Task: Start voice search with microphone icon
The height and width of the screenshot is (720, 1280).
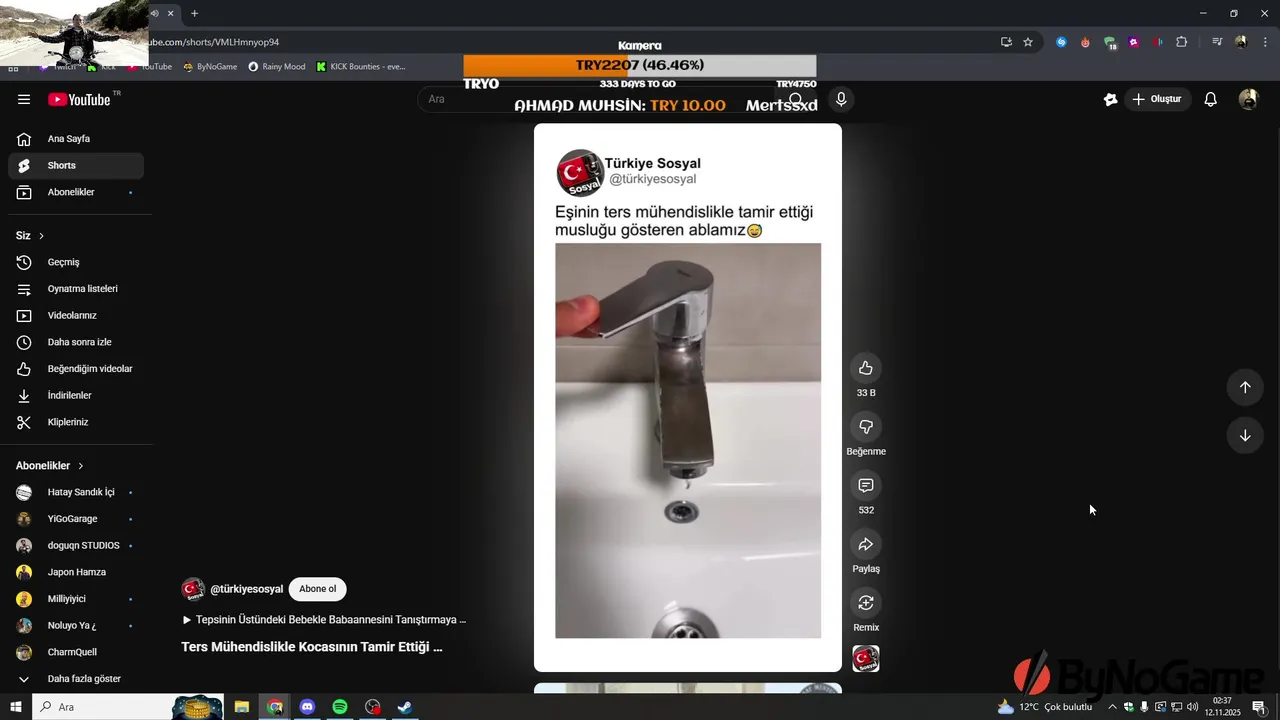Action: pyautogui.click(x=841, y=99)
